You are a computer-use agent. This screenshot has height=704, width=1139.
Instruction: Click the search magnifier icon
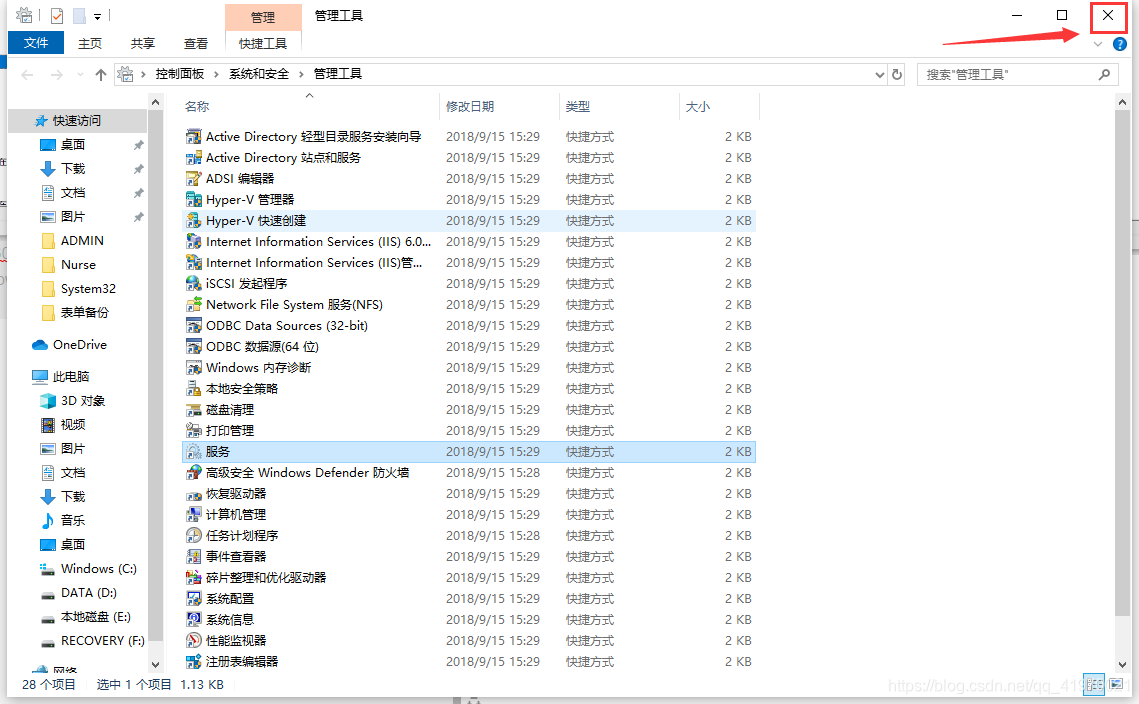[1104, 74]
